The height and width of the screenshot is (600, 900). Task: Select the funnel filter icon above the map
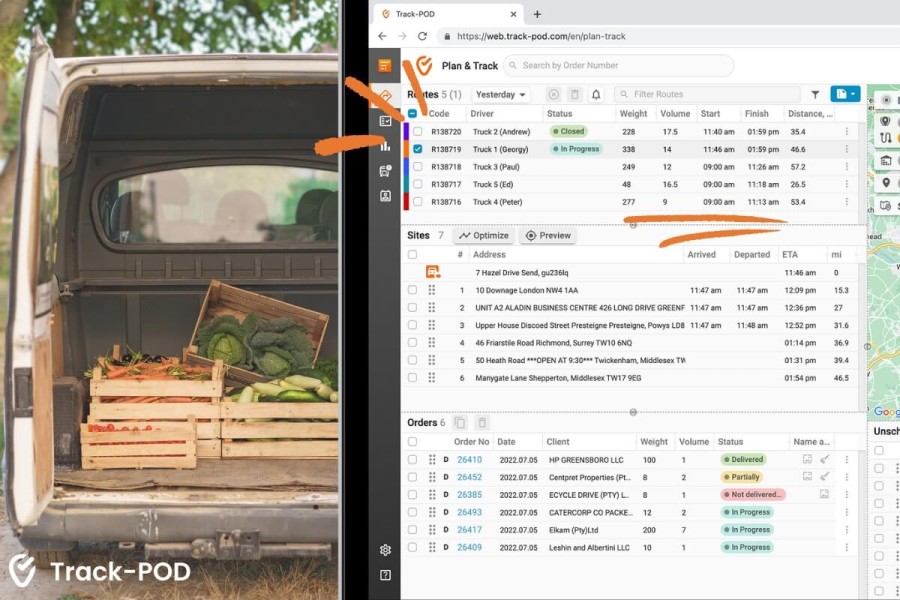coord(814,94)
